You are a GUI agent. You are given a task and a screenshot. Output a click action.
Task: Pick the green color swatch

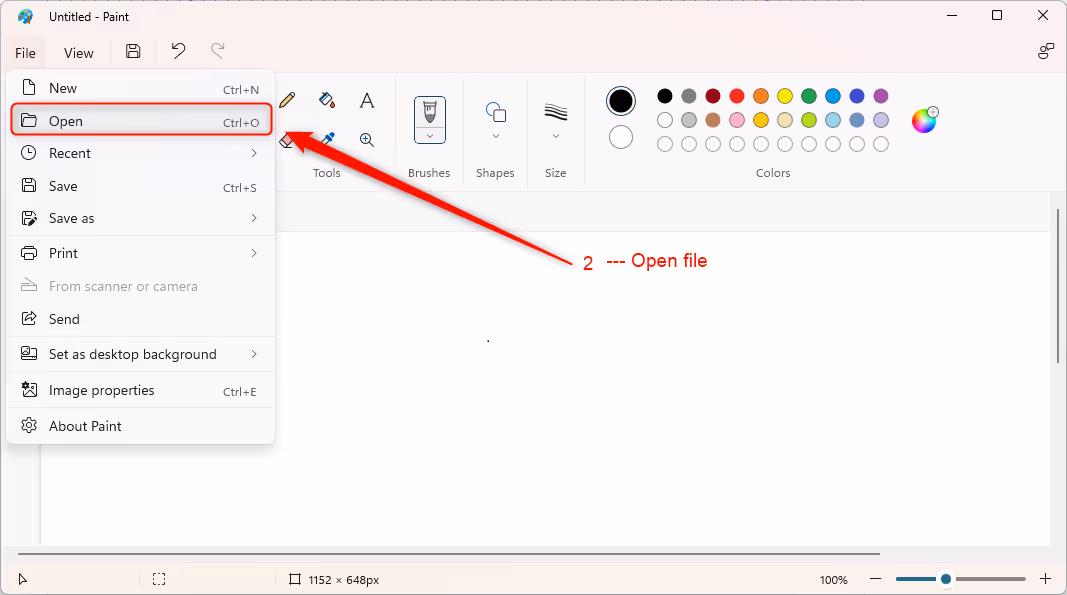click(x=808, y=96)
